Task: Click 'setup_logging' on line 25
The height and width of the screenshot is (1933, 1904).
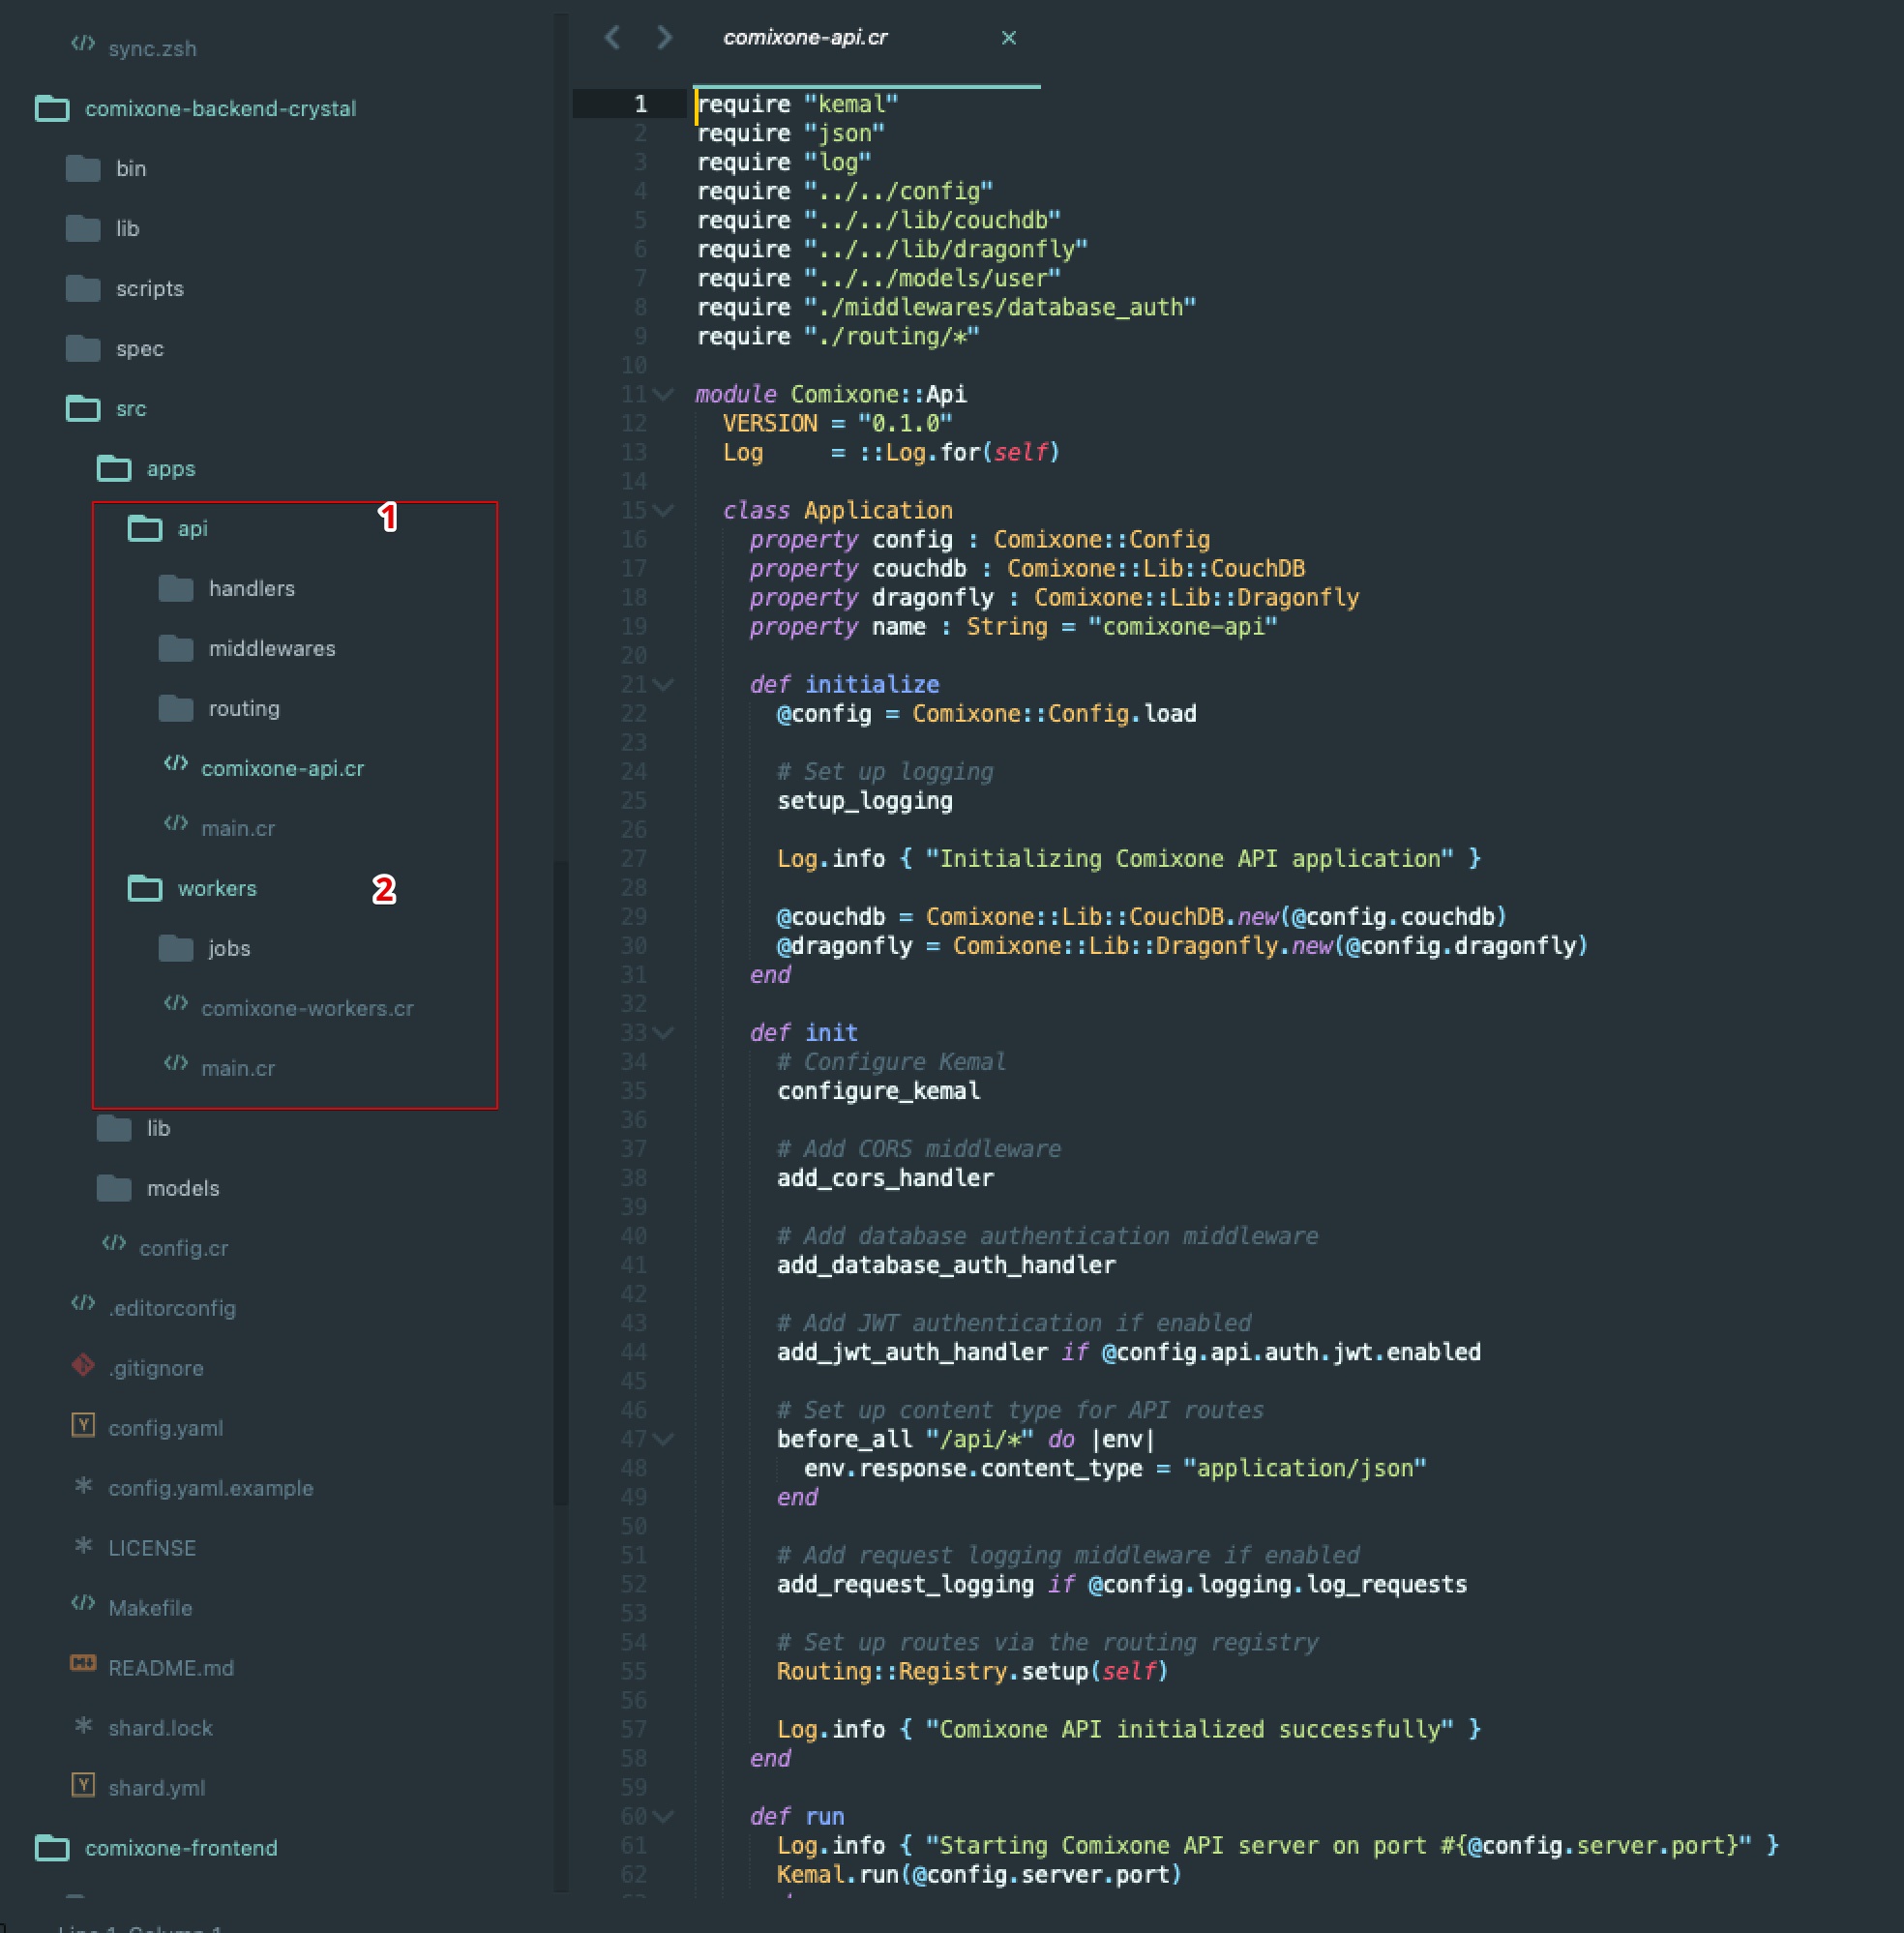Action: (x=865, y=801)
